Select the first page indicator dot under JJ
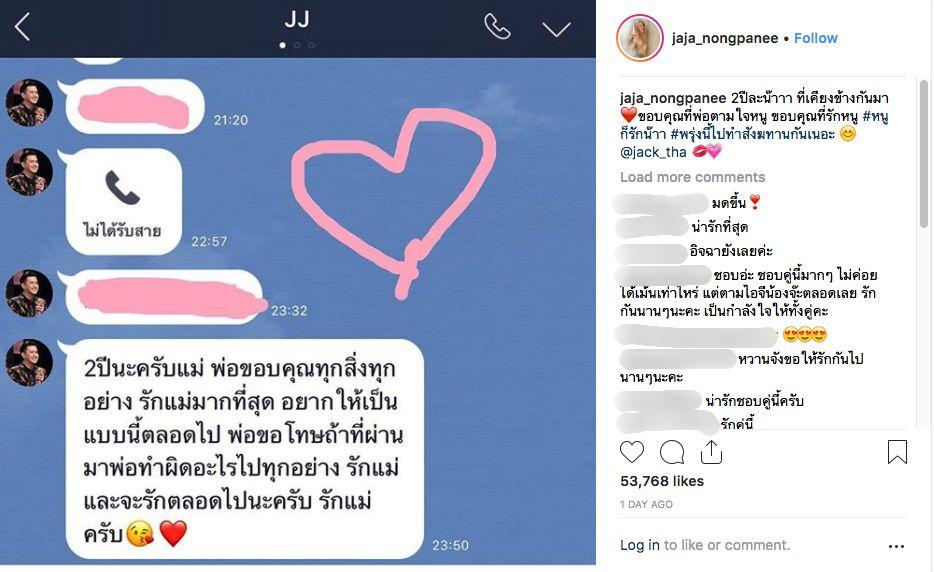This screenshot has height=572, width=934. pos(282,45)
